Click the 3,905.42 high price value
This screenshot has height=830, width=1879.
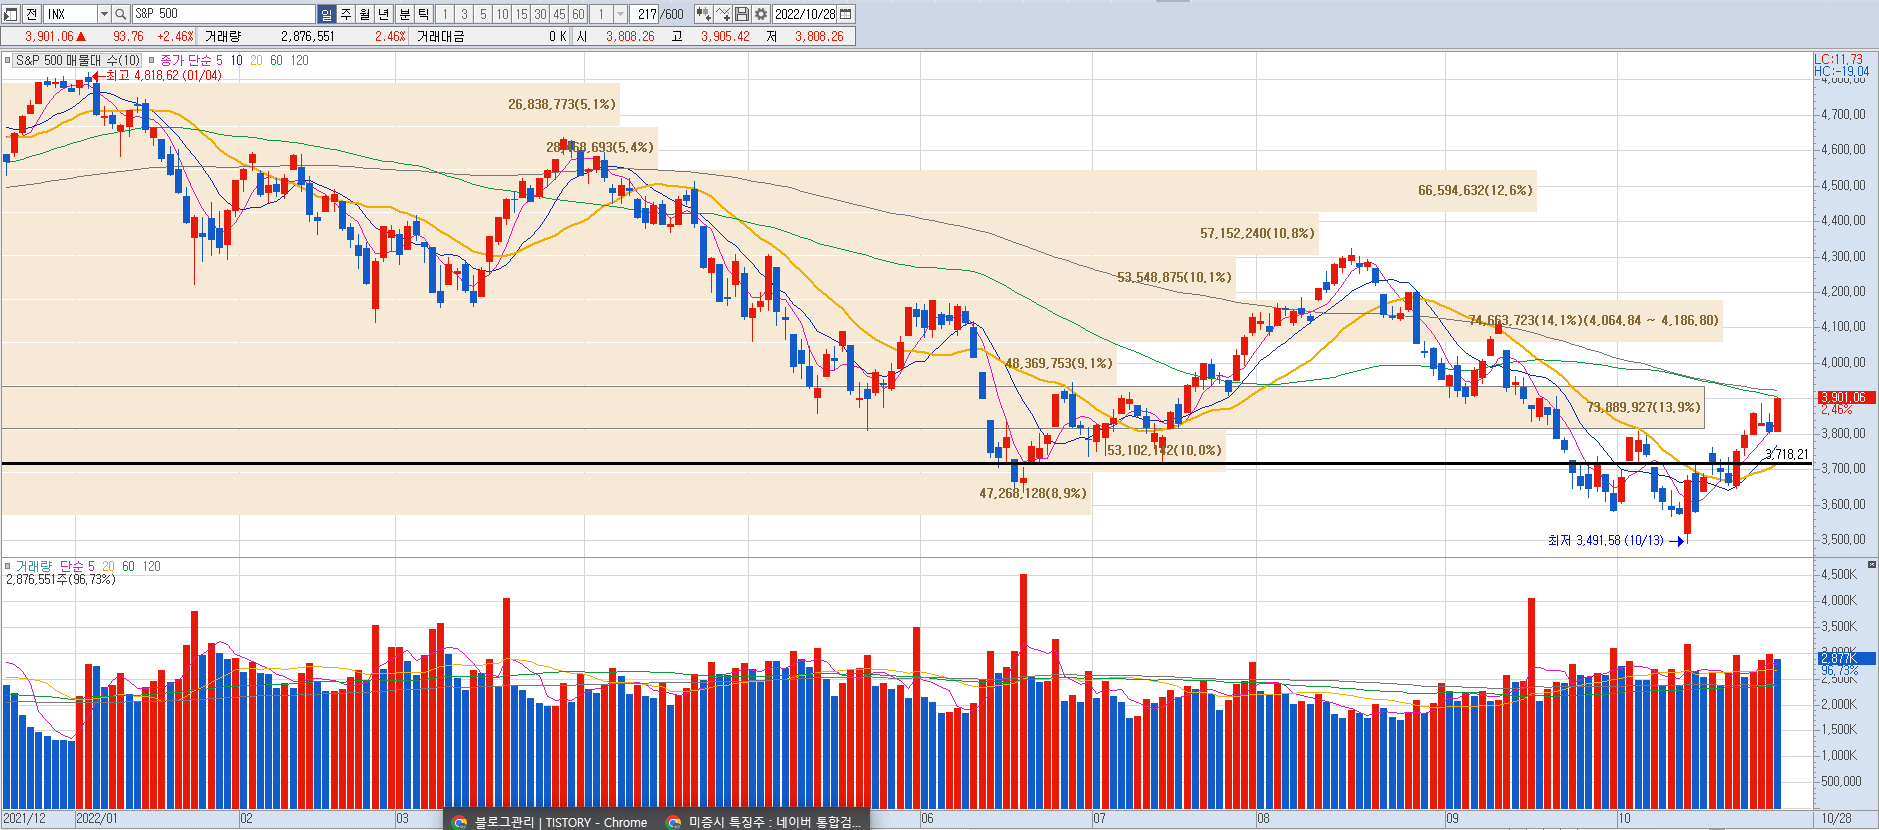(x=725, y=36)
